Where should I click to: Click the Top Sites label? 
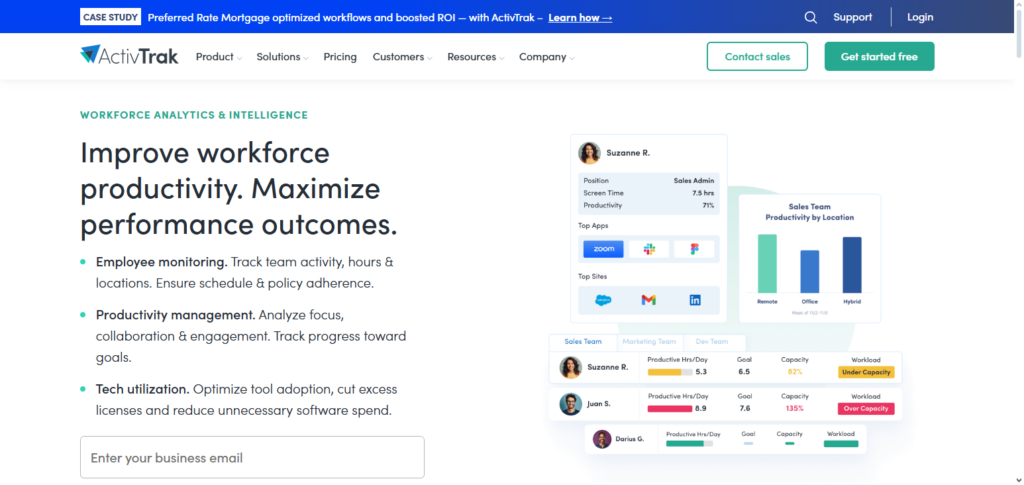tap(592, 277)
